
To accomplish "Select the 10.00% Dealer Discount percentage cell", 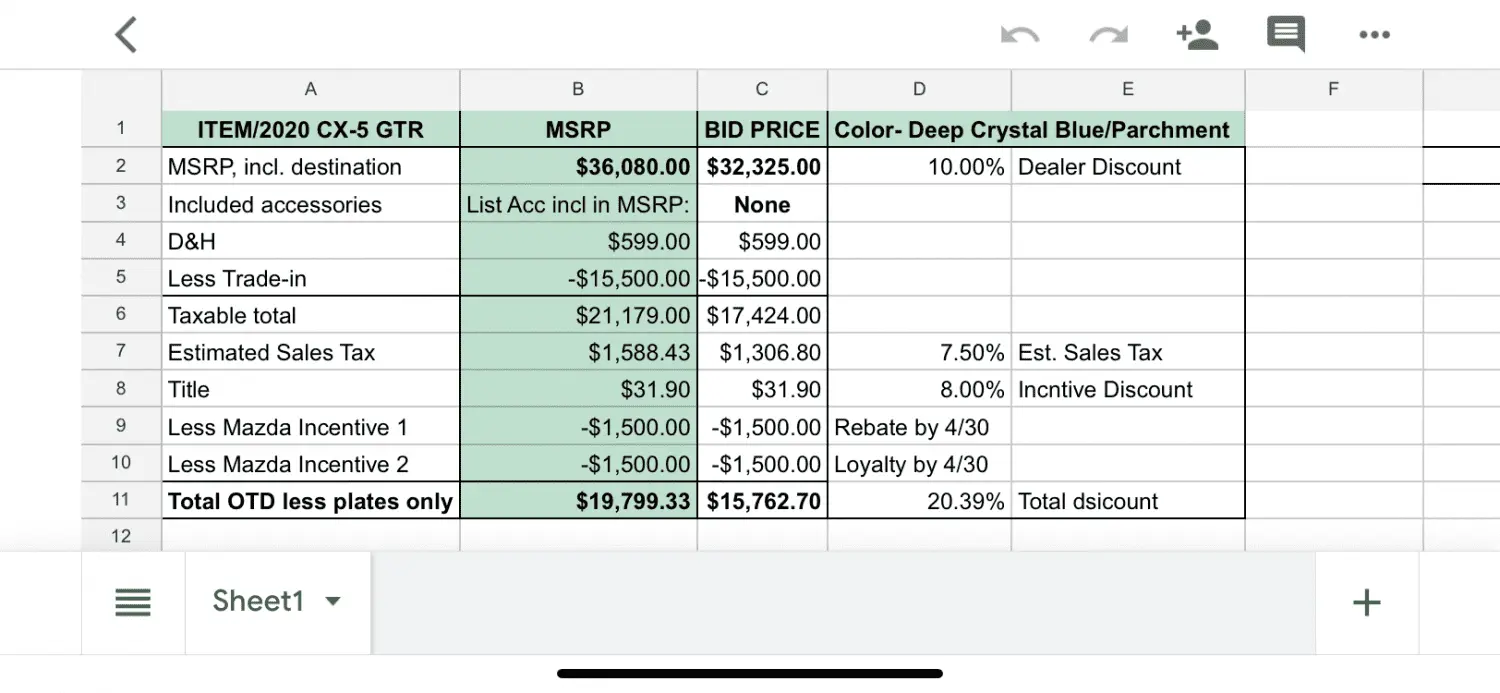I will [x=919, y=167].
